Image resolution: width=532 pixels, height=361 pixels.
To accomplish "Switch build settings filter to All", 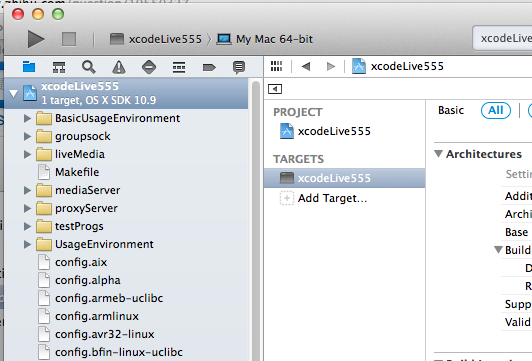I will point(496,110).
